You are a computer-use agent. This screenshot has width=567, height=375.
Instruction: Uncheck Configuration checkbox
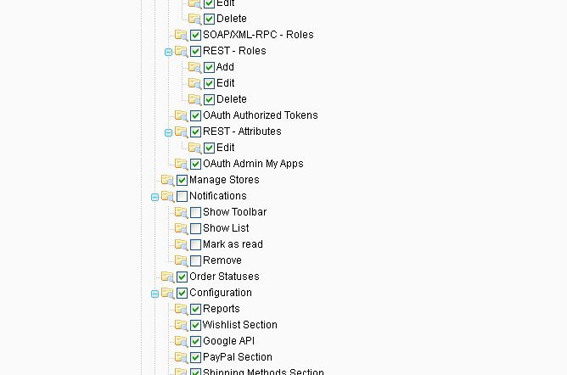click(182, 293)
